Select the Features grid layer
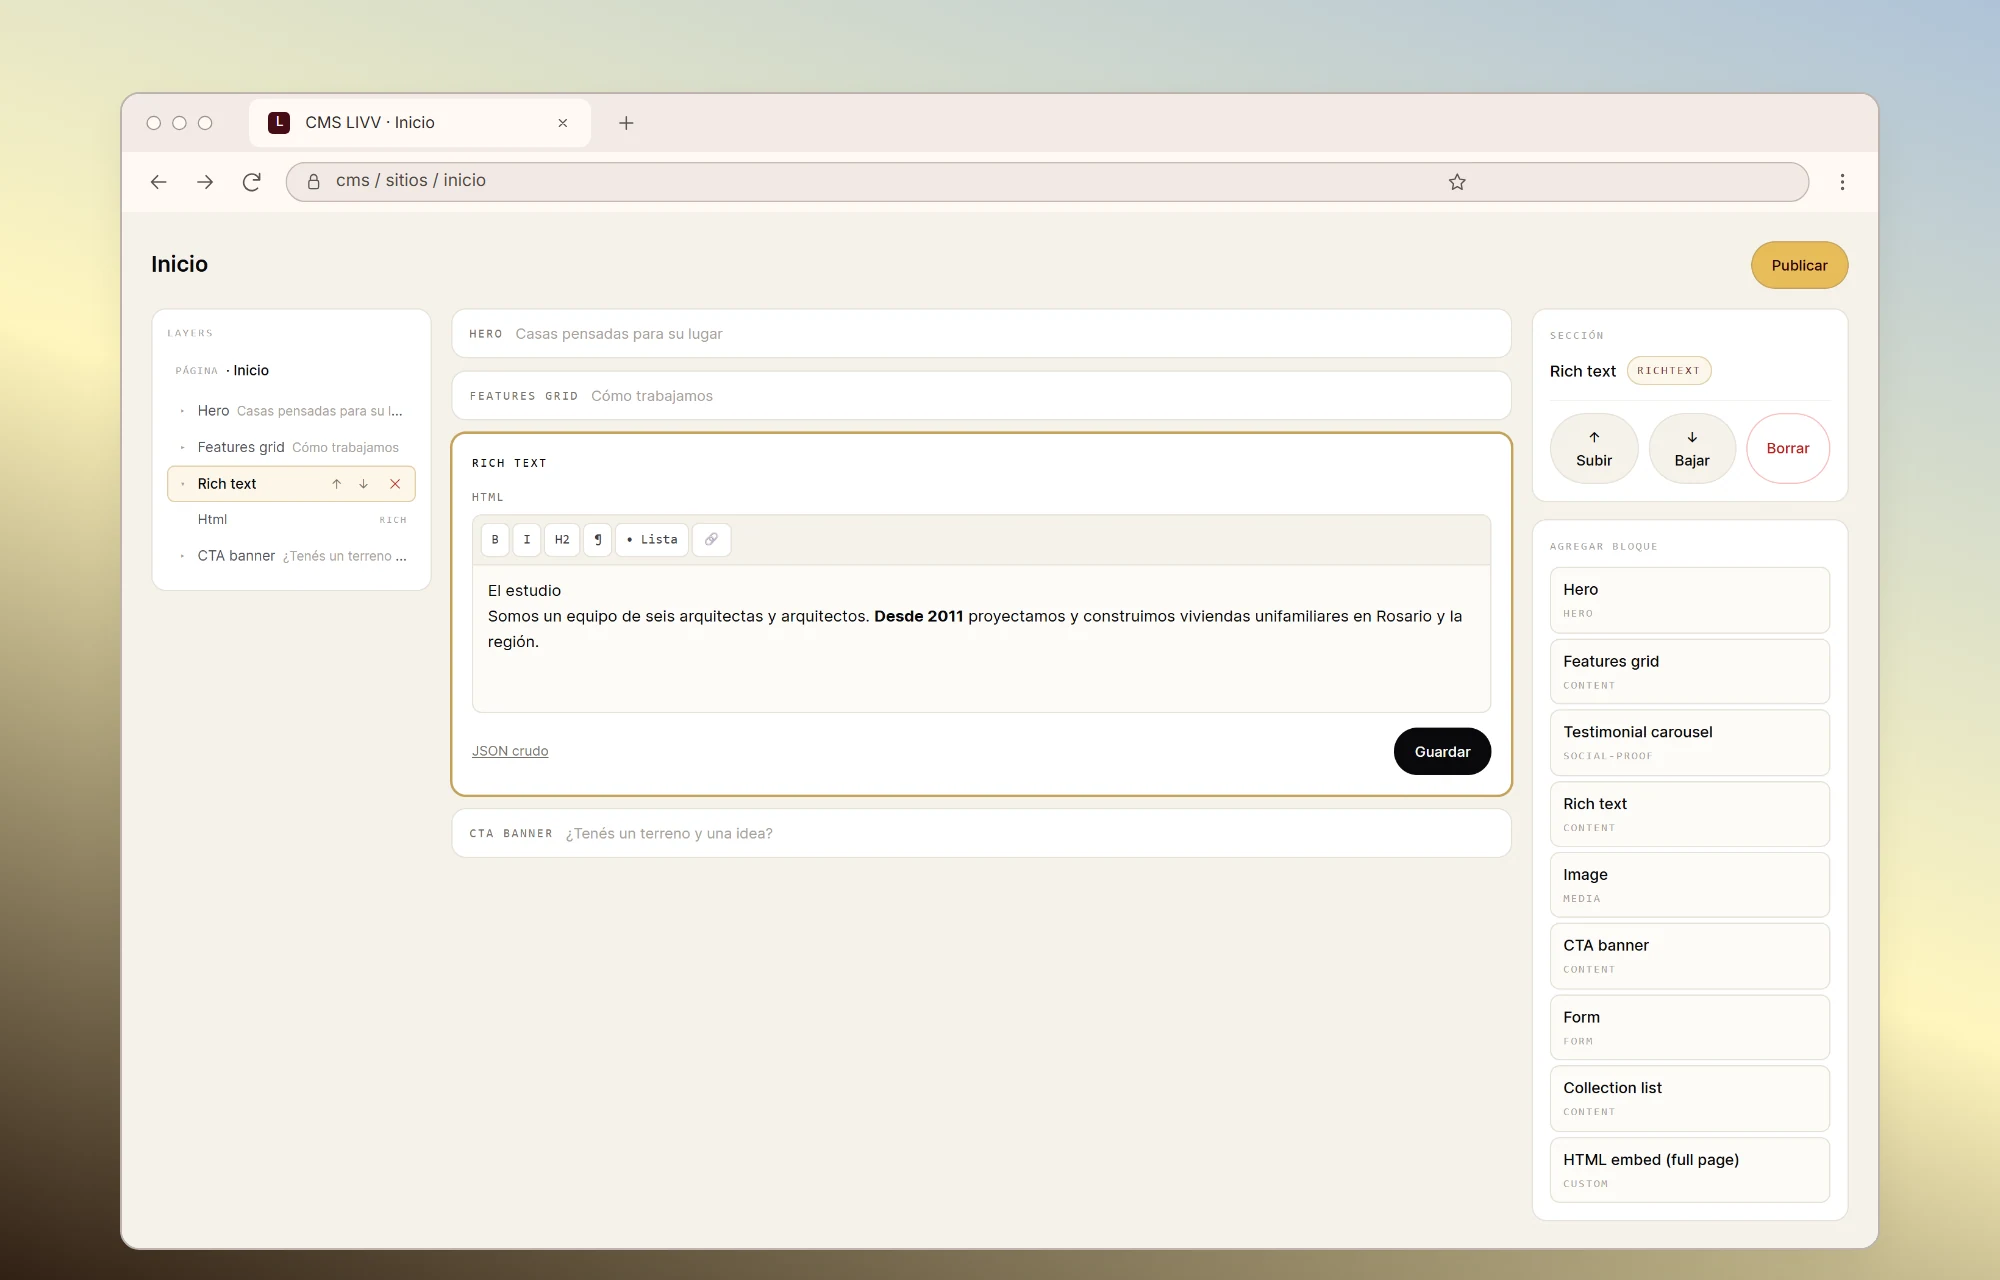2000x1280 pixels. [x=291, y=447]
